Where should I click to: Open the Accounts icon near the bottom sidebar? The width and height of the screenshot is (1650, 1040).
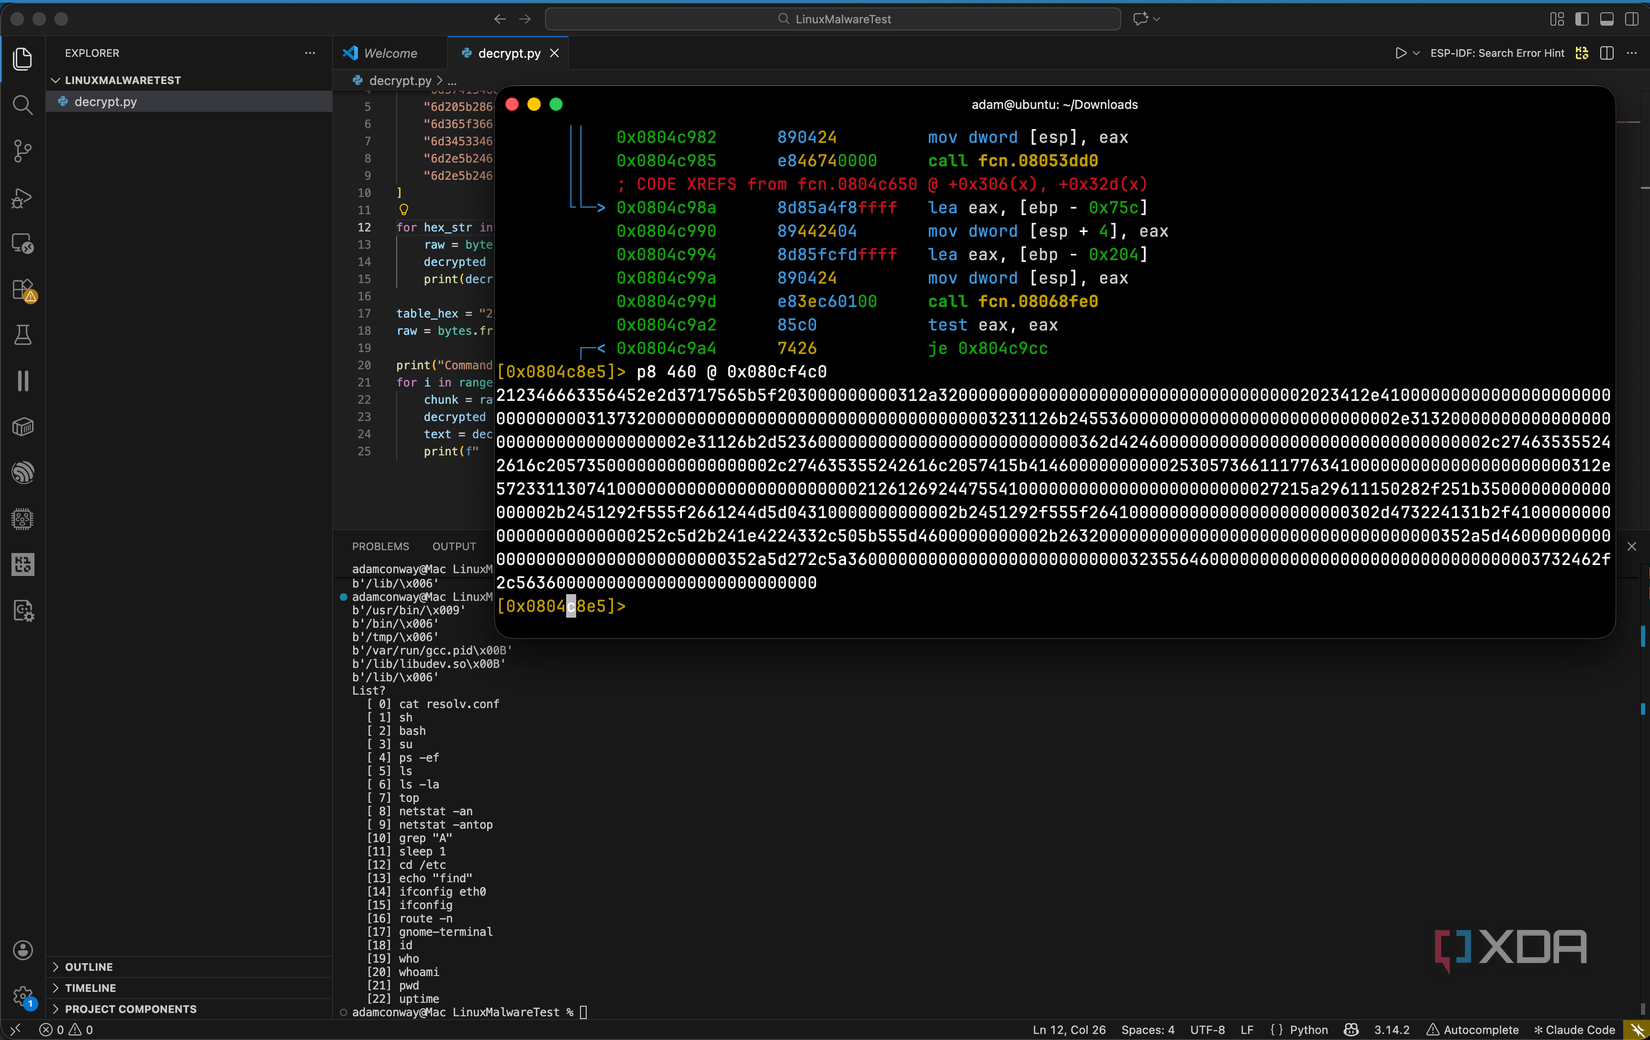coord(22,950)
